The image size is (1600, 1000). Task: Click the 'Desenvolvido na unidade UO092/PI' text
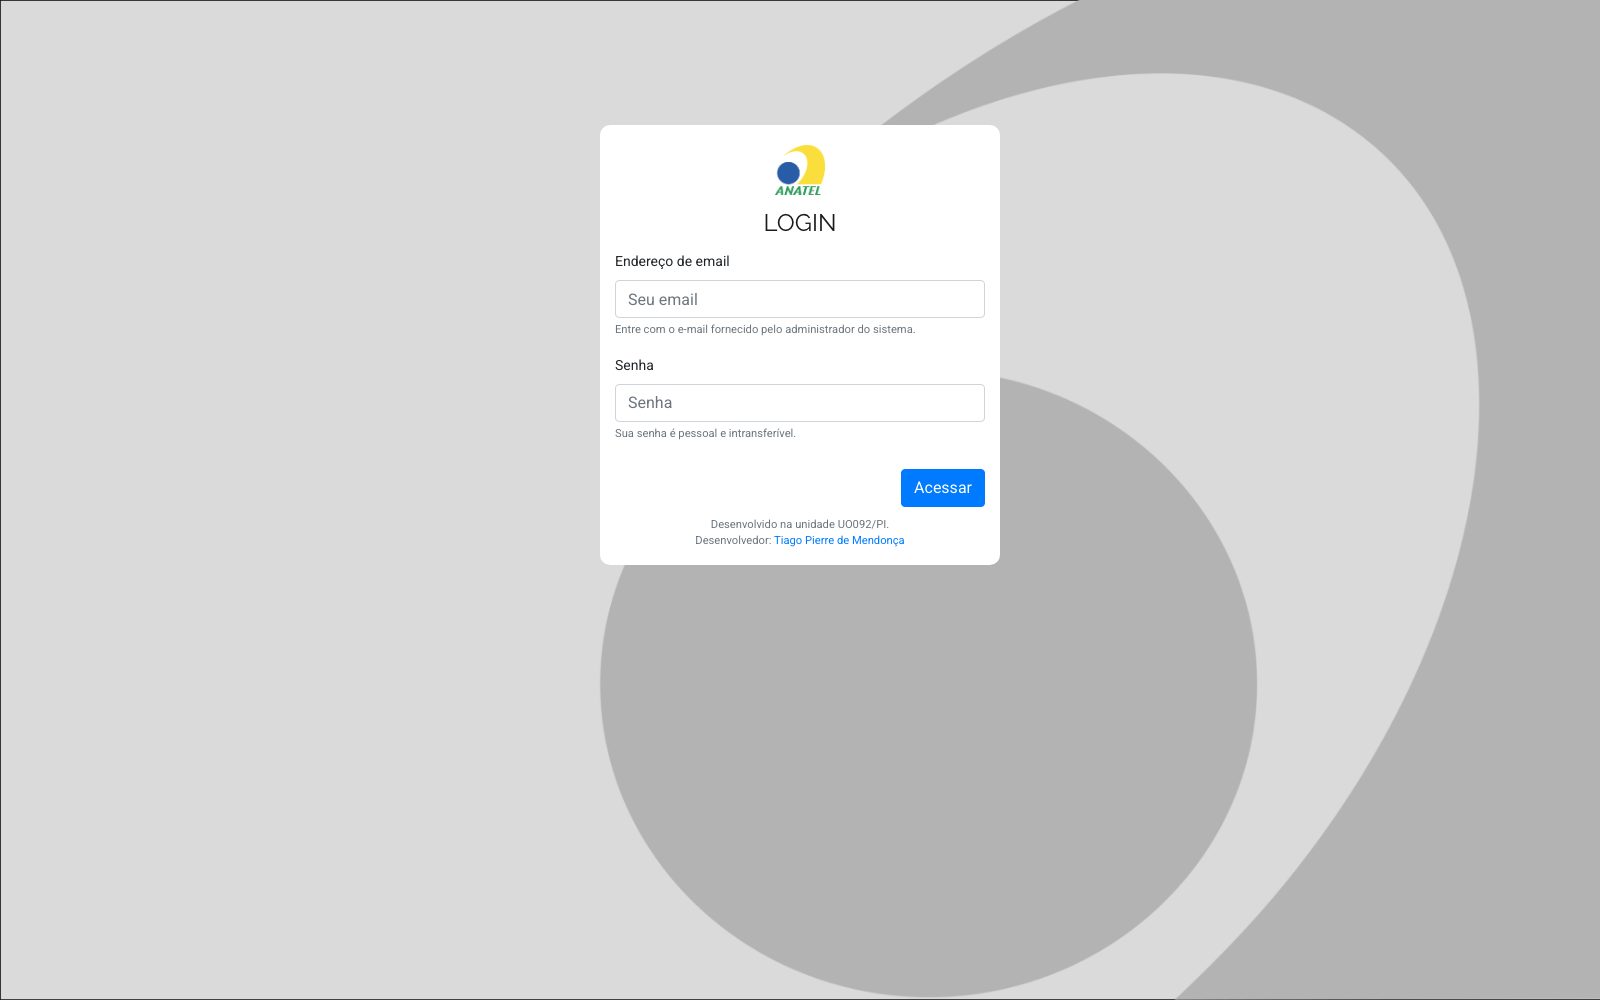pyautogui.click(x=800, y=524)
